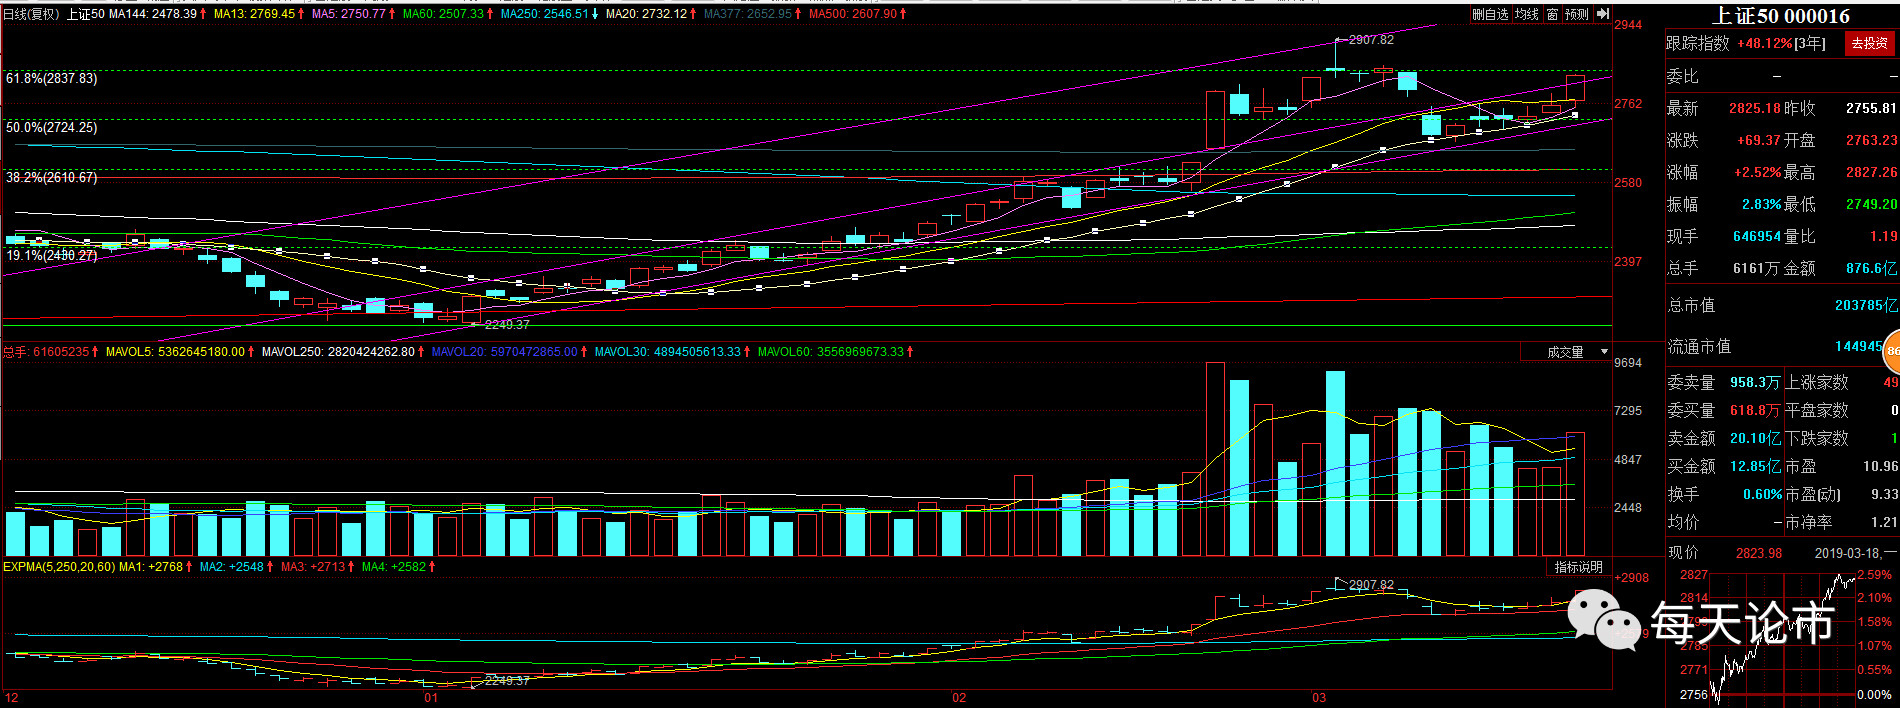The image size is (1900, 708).
Task: Toggle the 均线 moving averages display
Action: point(1527,14)
